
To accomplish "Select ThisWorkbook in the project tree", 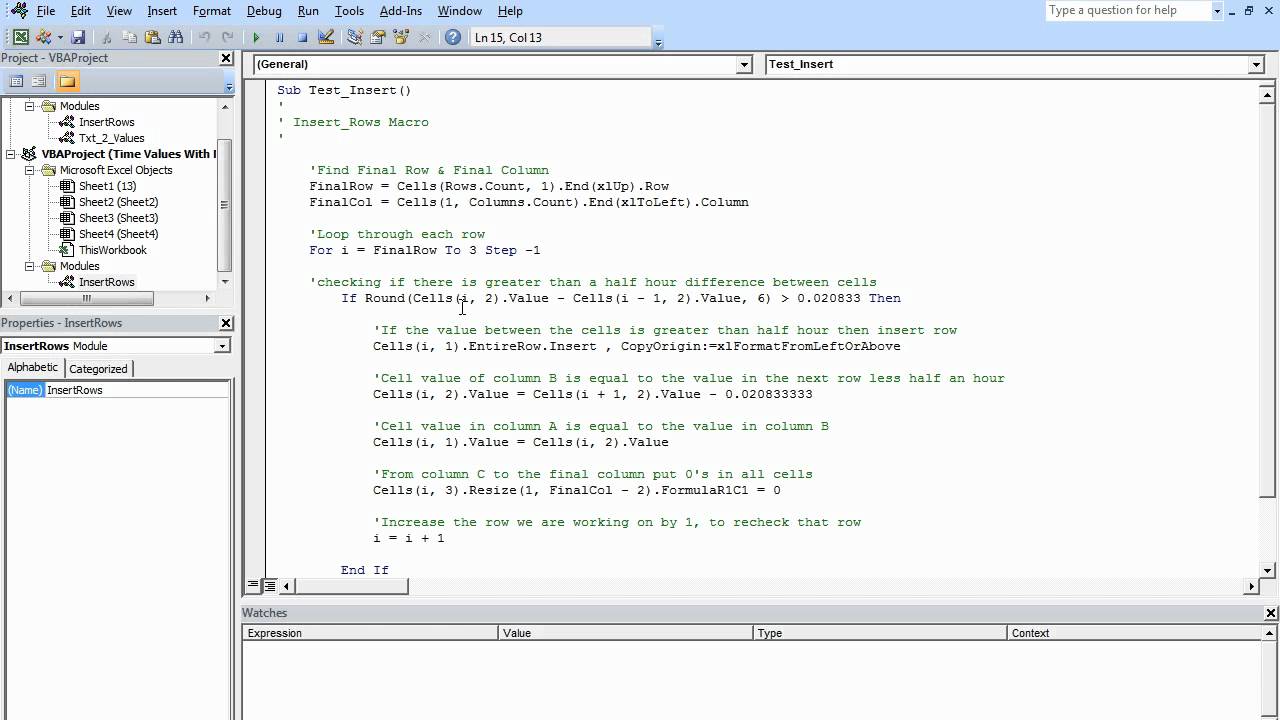I will [112, 250].
